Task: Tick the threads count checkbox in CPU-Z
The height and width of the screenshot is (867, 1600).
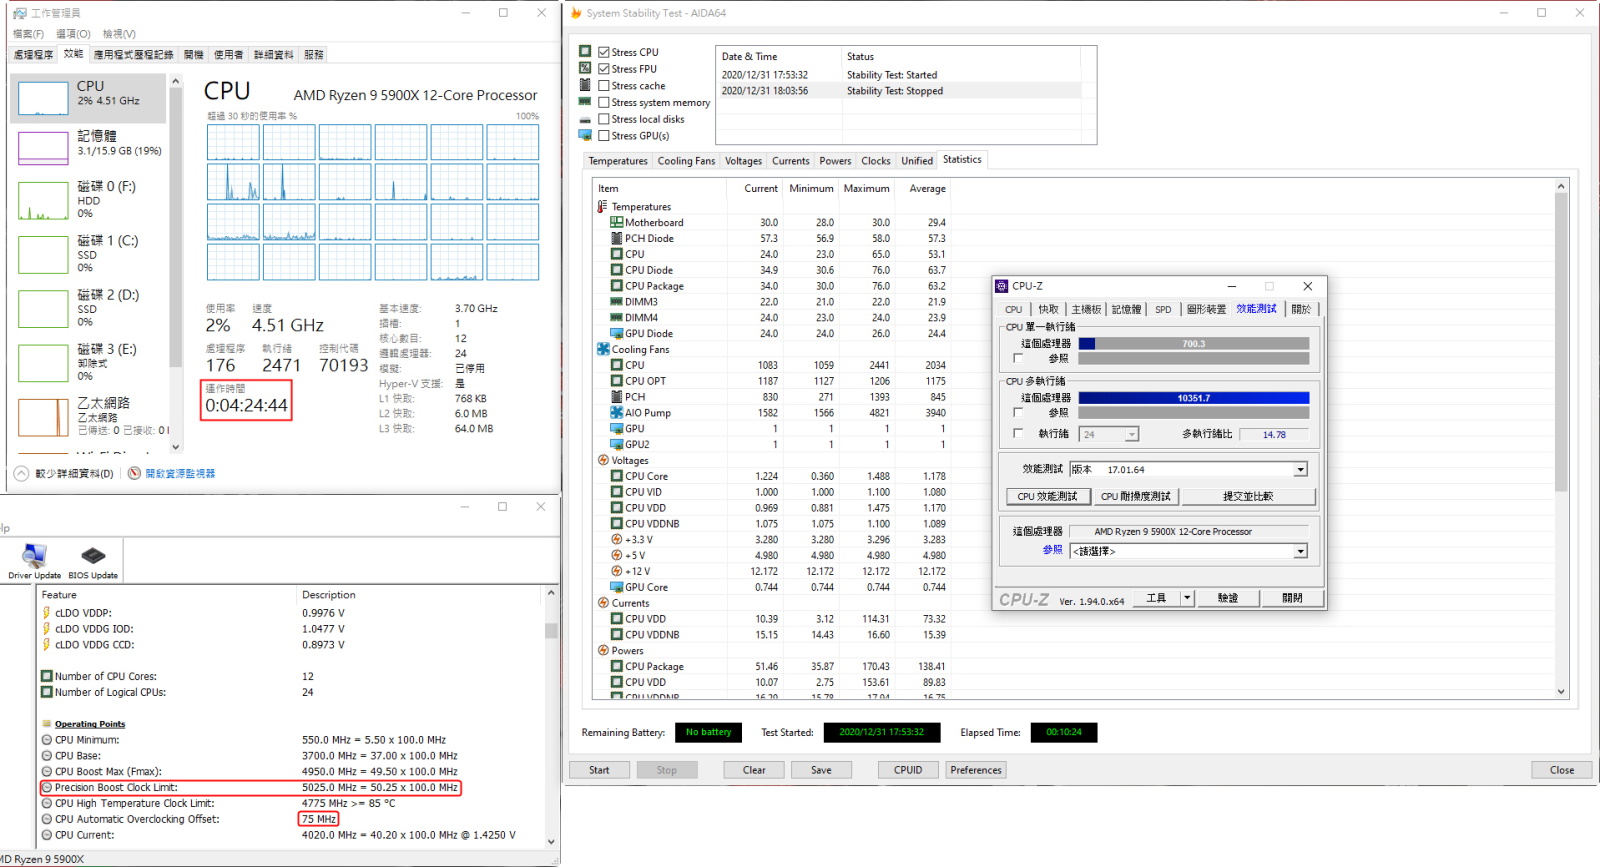Action: tap(1018, 433)
